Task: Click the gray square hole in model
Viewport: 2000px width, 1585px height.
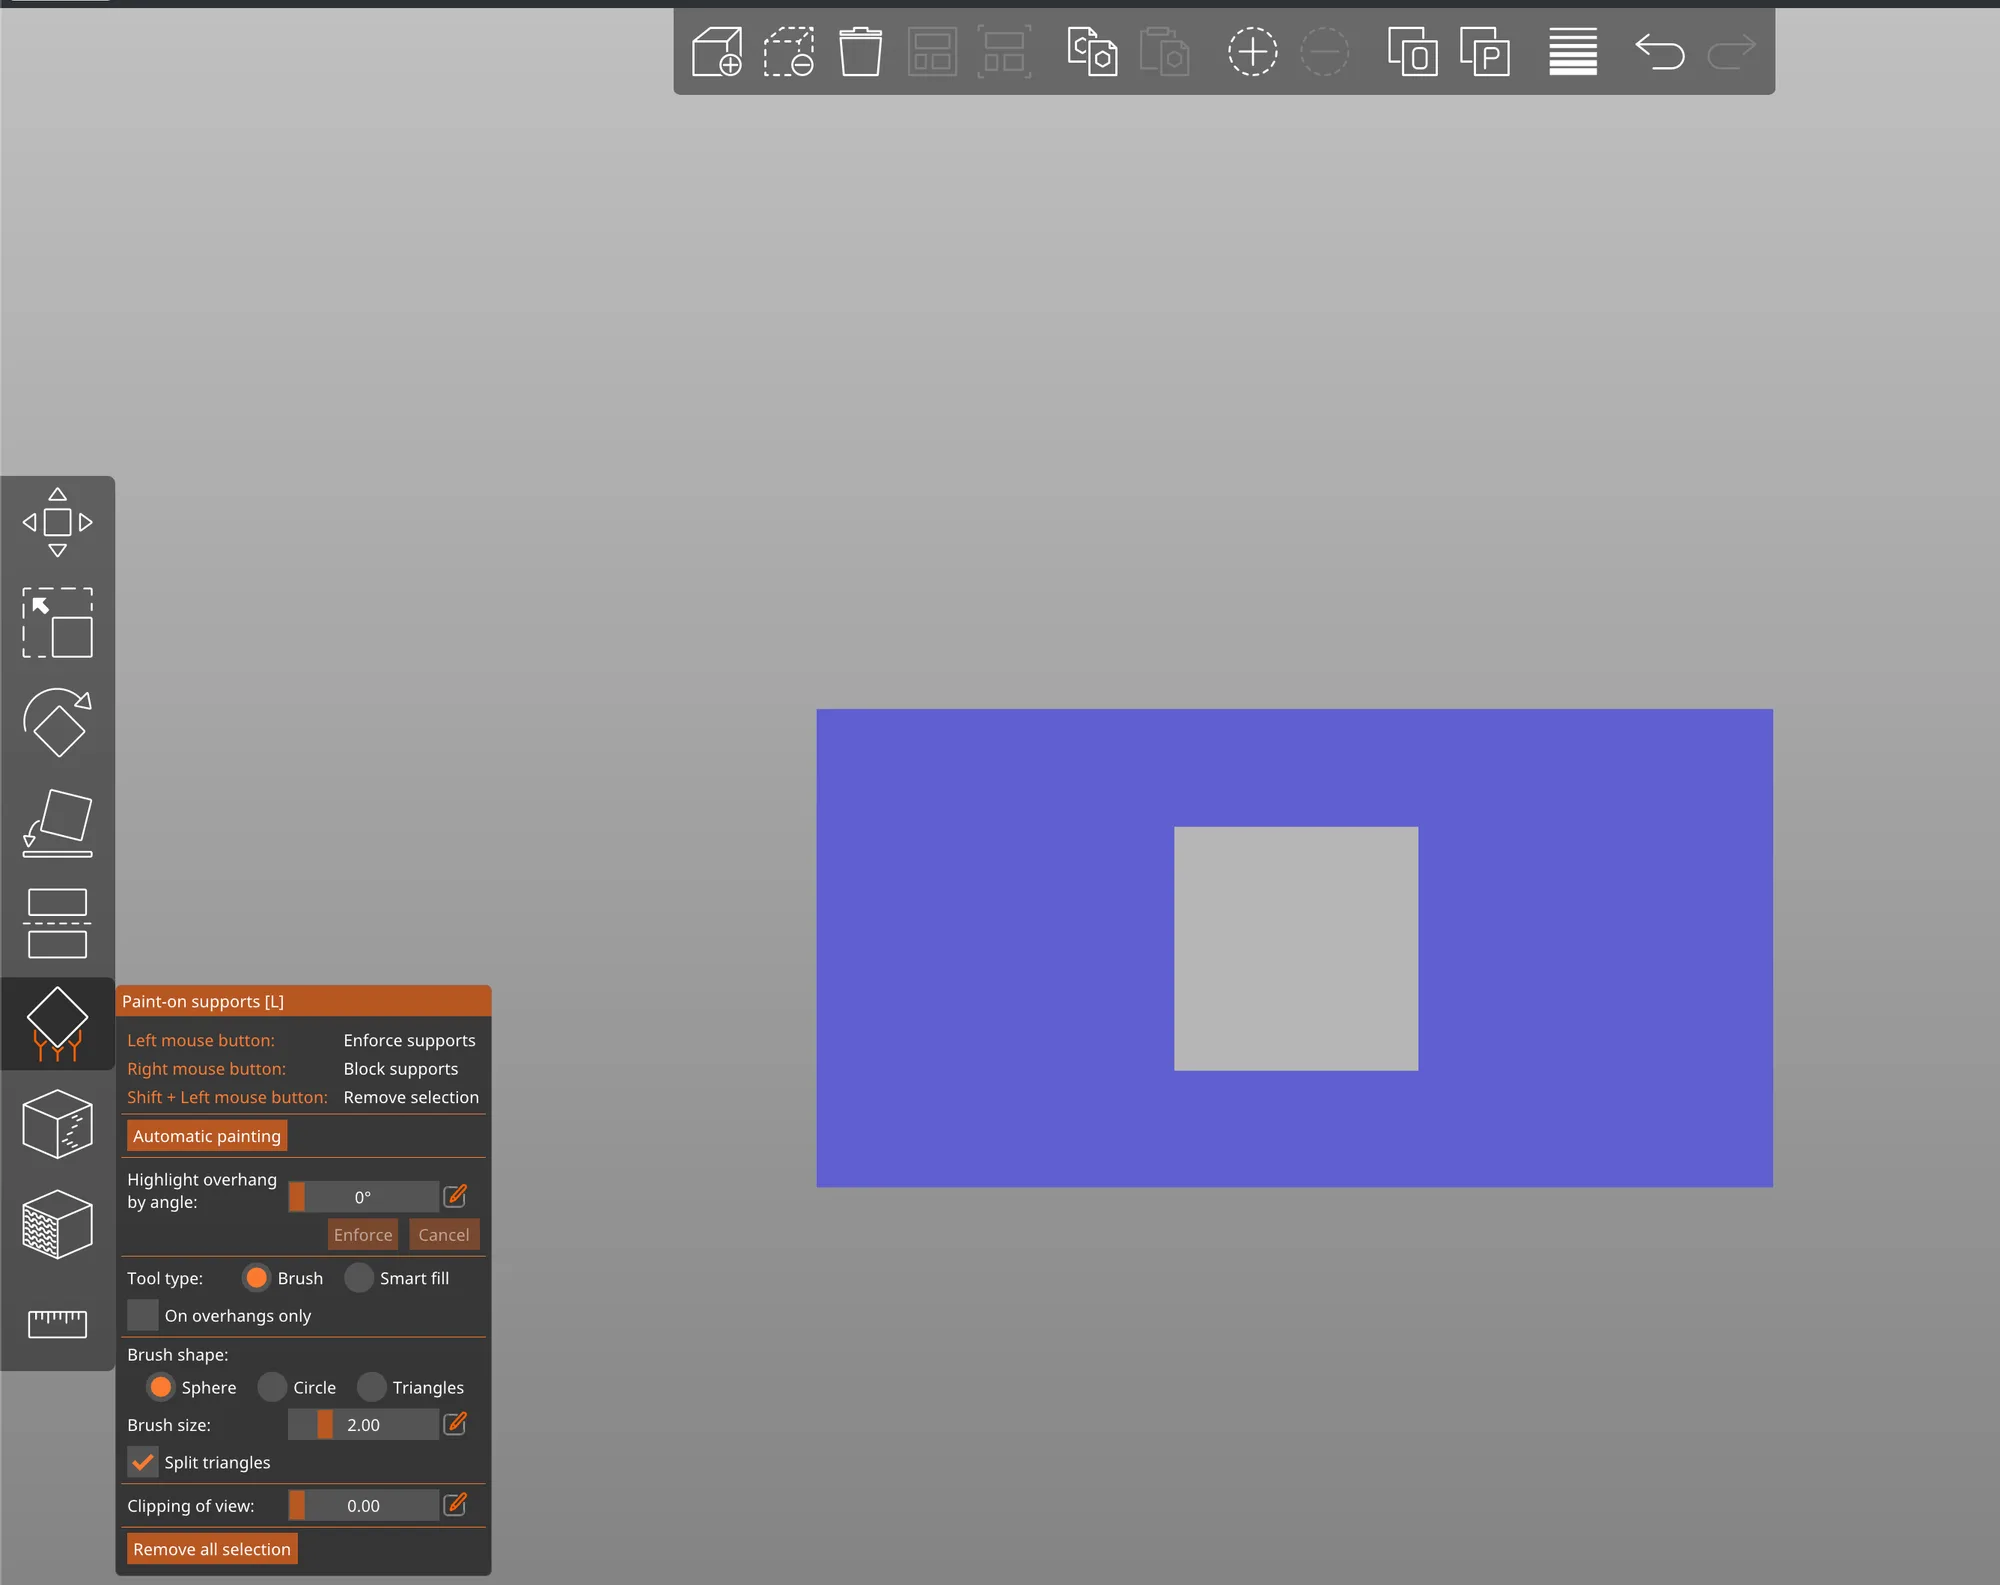Action: pyautogui.click(x=1296, y=948)
